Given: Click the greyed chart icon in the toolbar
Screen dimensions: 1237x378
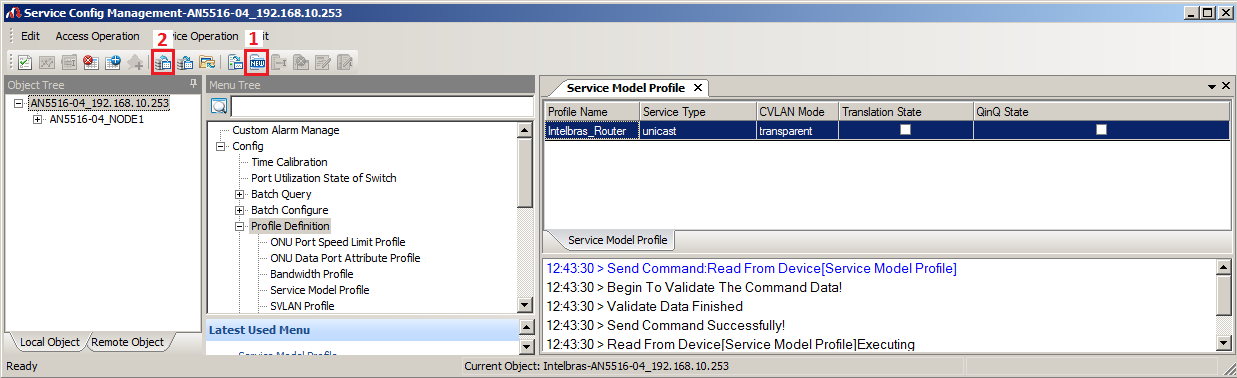Looking at the screenshot, I should [x=47, y=62].
